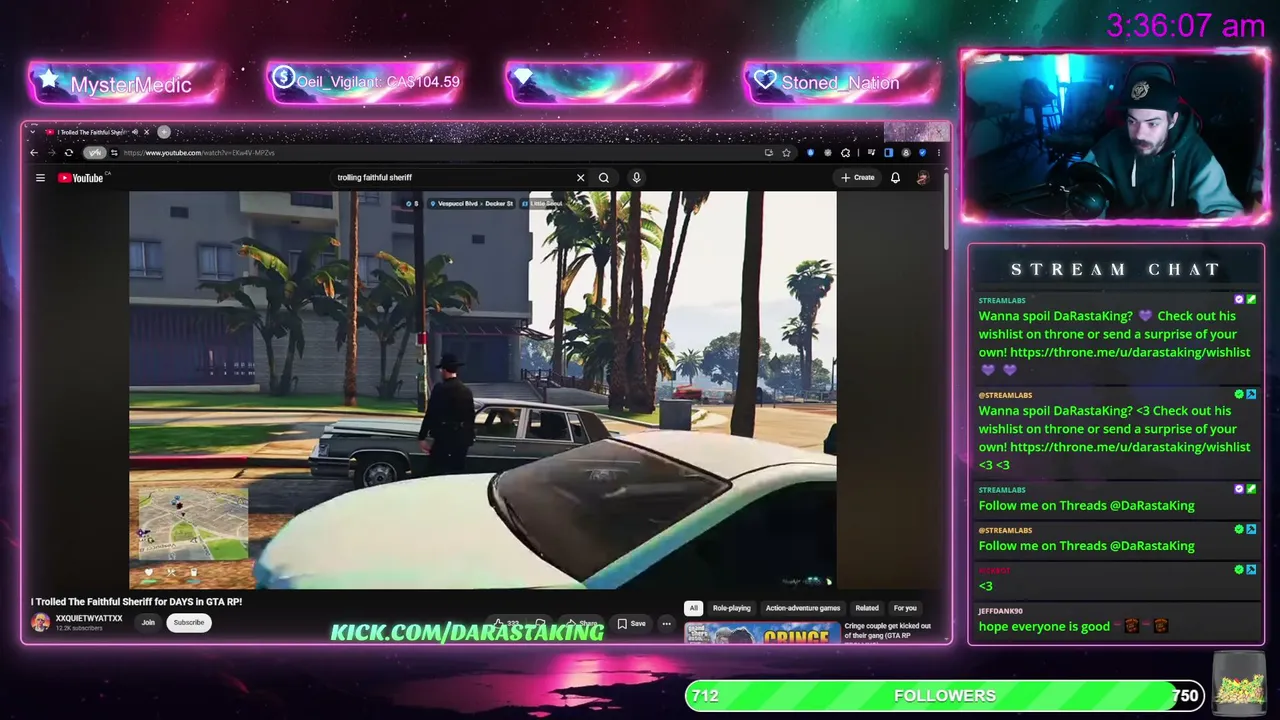Image resolution: width=1280 pixels, height=720 pixels.
Task: Start voice search with the microphone
Action: (636, 178)
